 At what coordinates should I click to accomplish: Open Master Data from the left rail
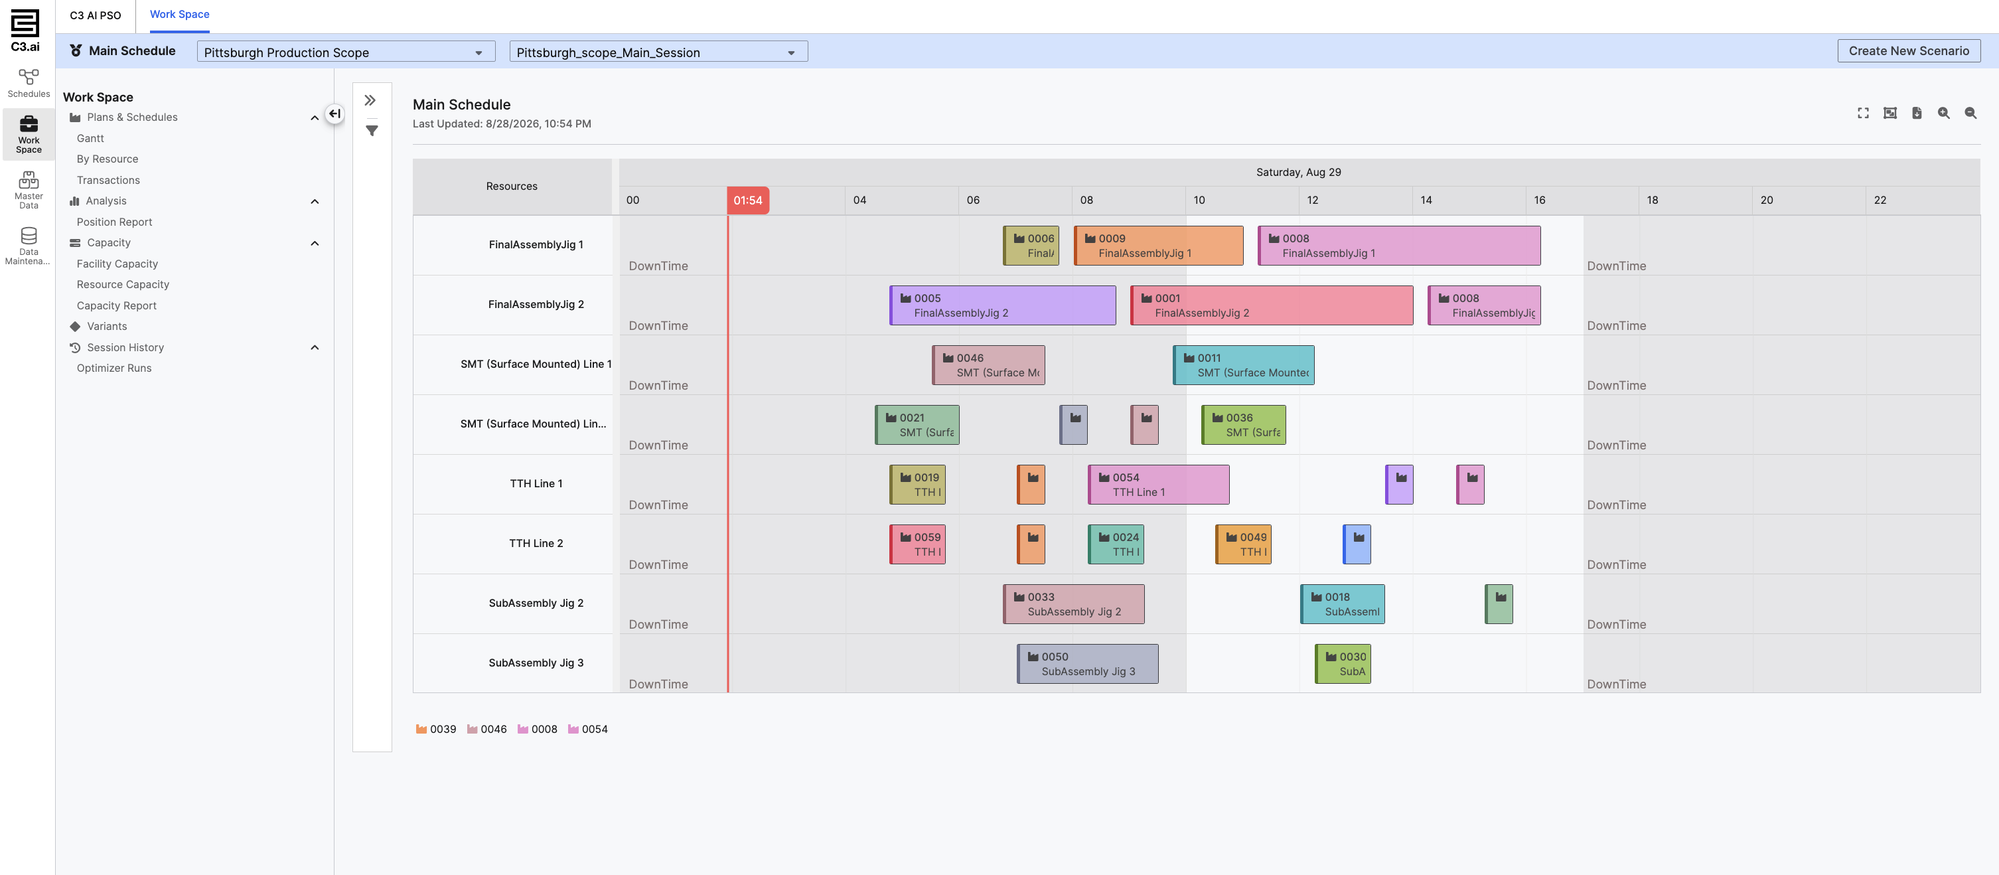click(x=28, y=189)
